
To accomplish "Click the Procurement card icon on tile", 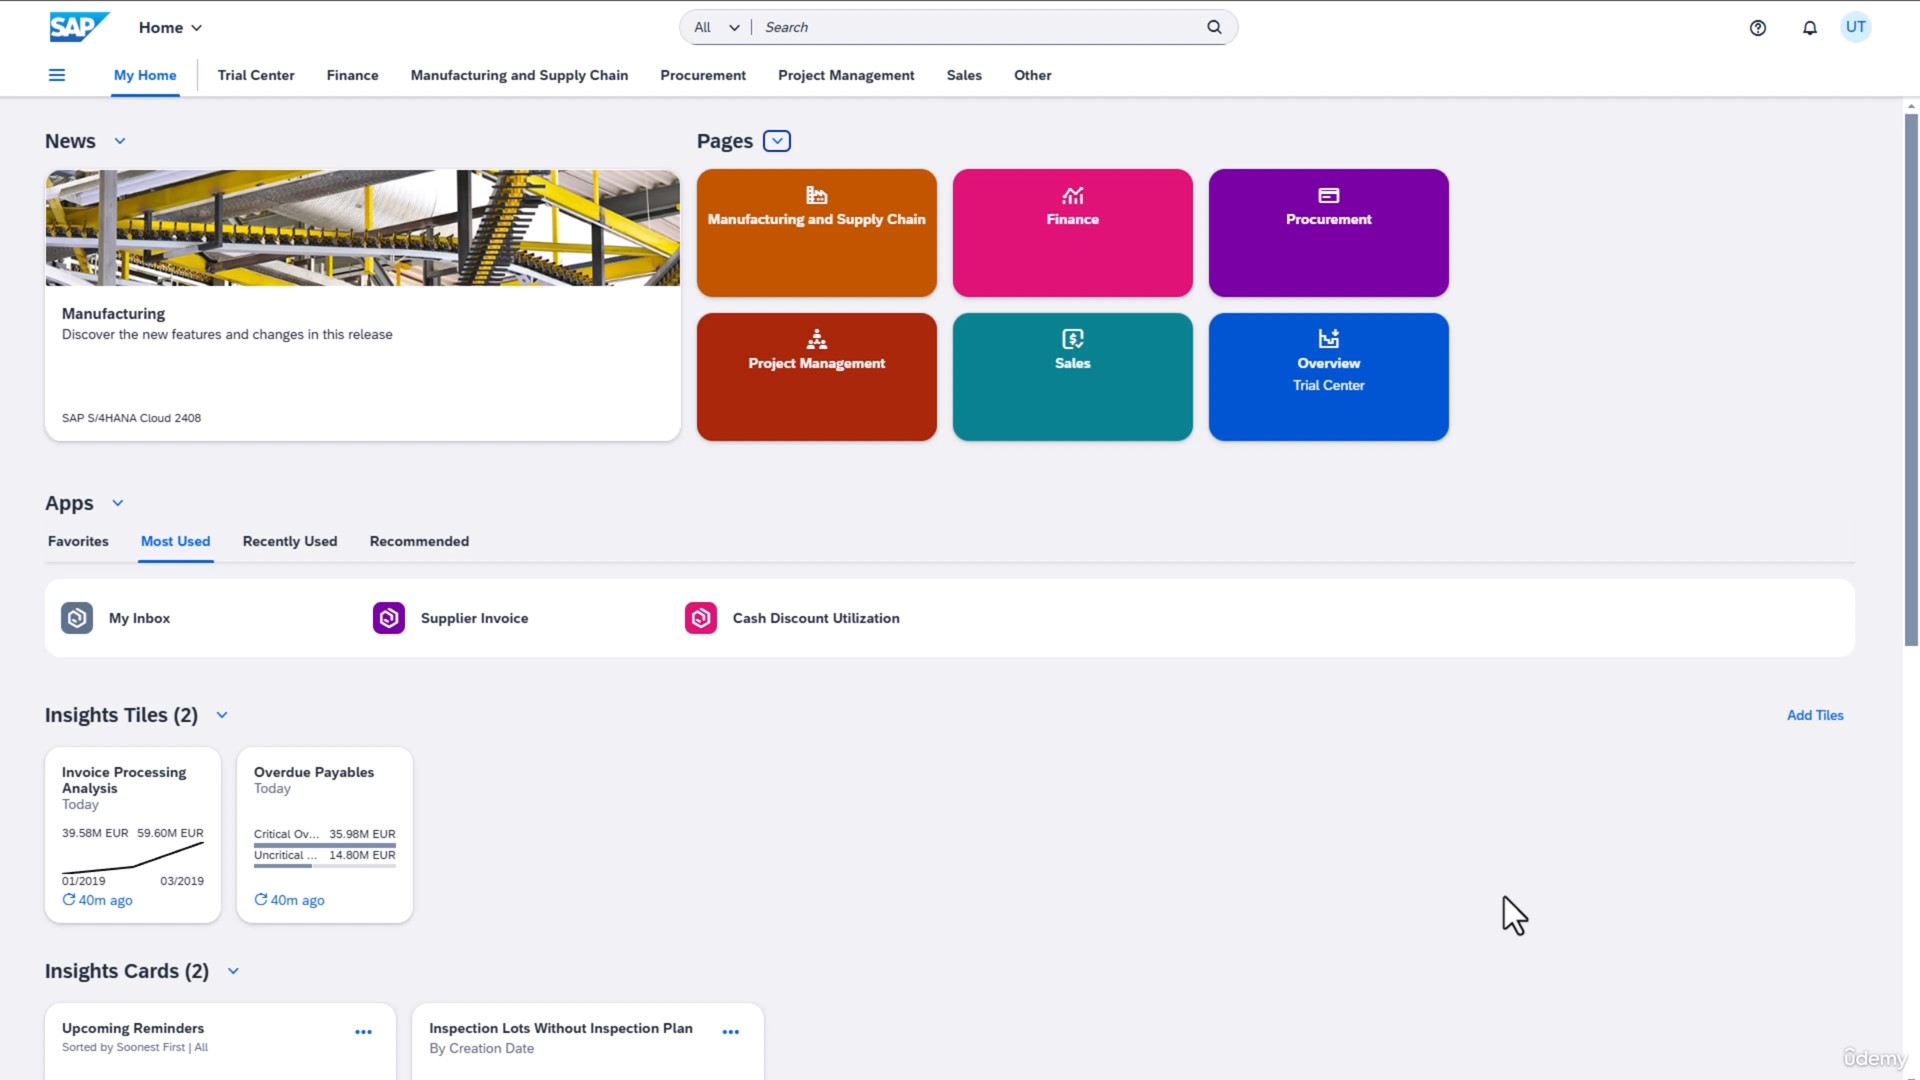I will (x=1329, y=195).
